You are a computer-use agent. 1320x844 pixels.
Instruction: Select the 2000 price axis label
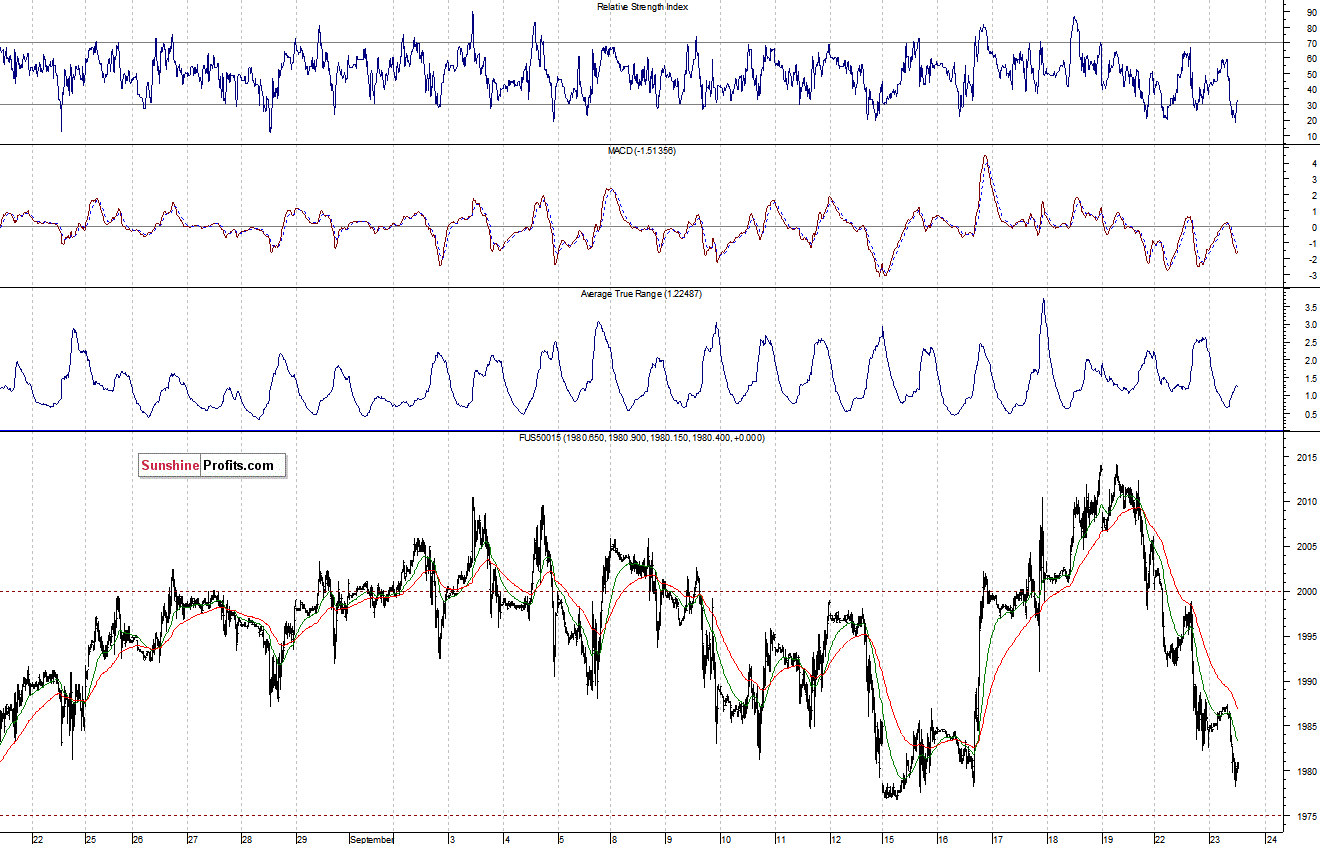pos(1305,592)
